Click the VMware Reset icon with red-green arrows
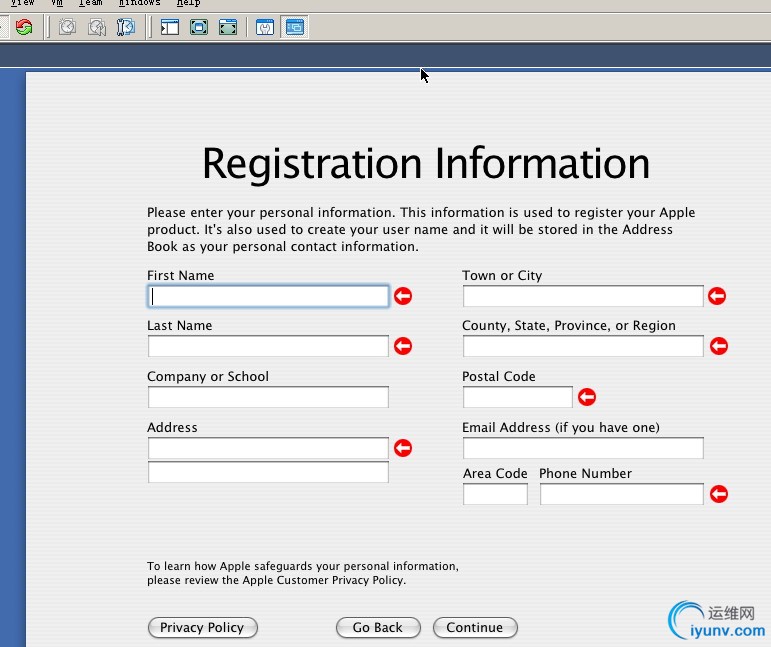Screen dimensions: 771x647 coord(24,27)
